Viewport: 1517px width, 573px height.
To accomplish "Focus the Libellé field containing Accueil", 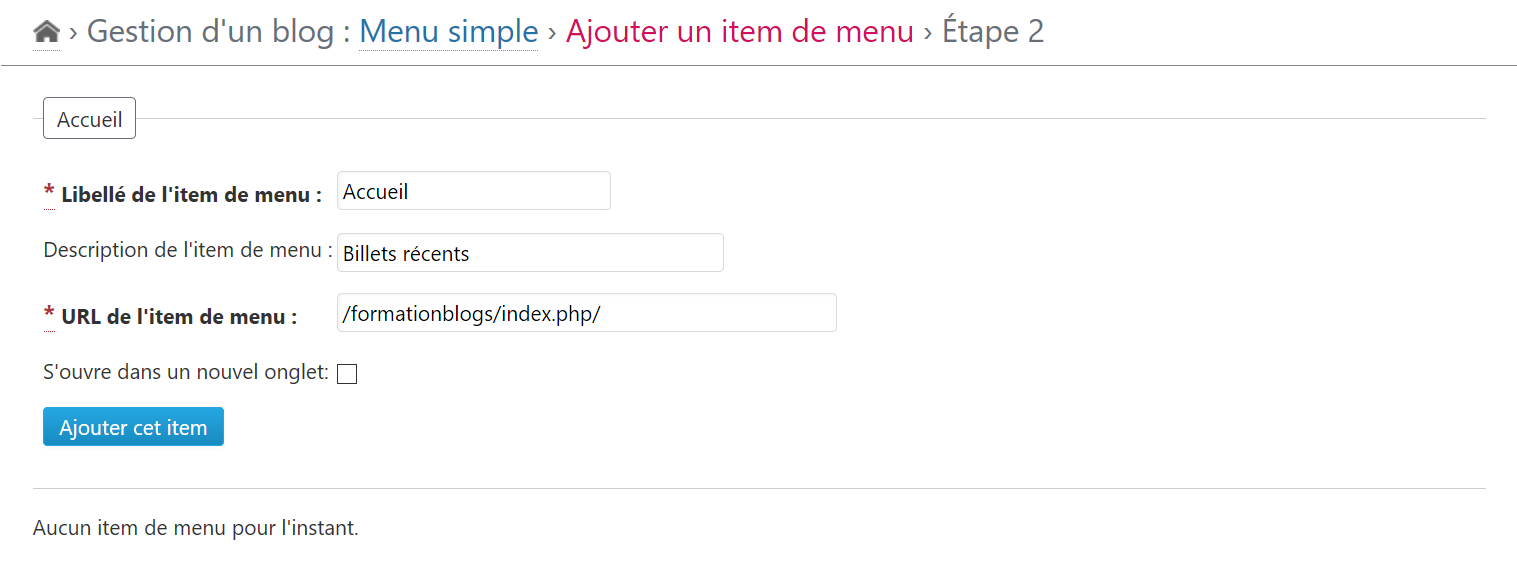I will pos(473,191).
